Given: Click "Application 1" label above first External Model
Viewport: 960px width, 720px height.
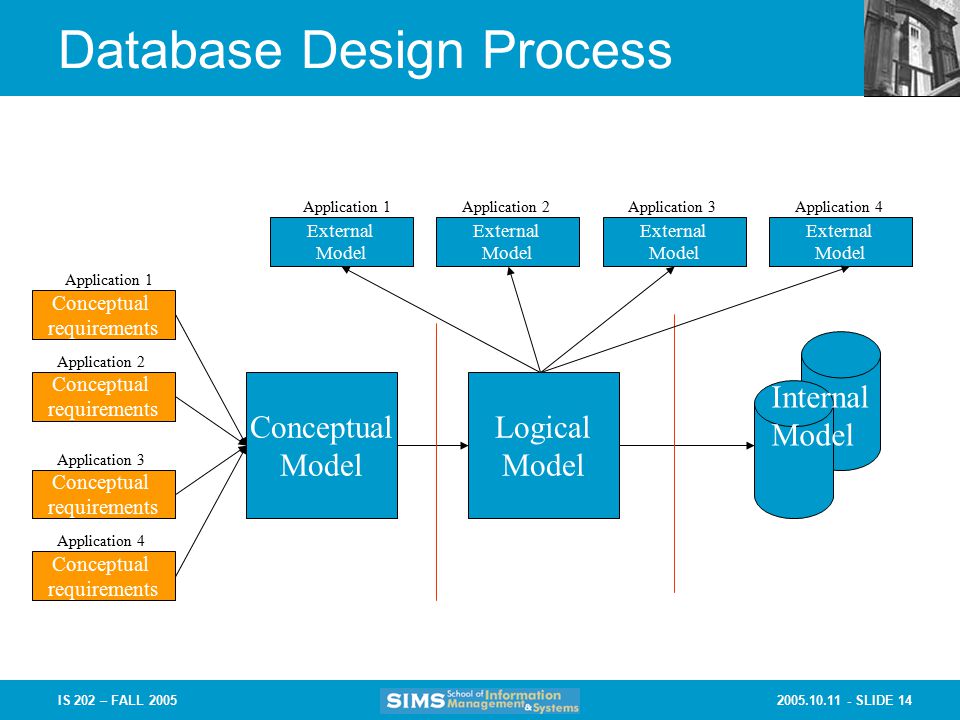Looking at the screenshot, I should (347, 207).
